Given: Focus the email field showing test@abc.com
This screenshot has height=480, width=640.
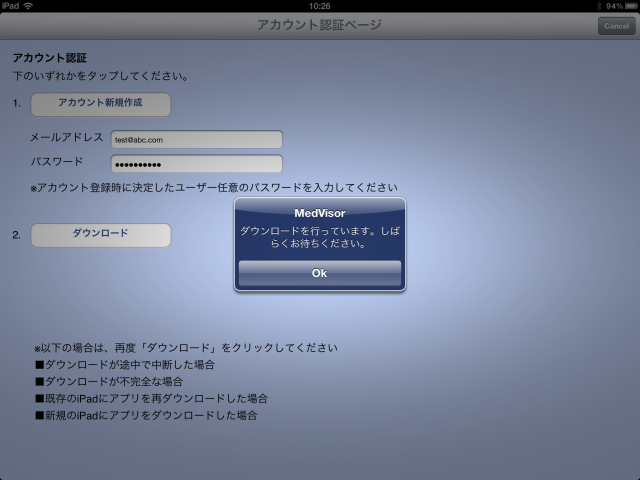Looking at the screenshot, I should [x=197, y=139].
